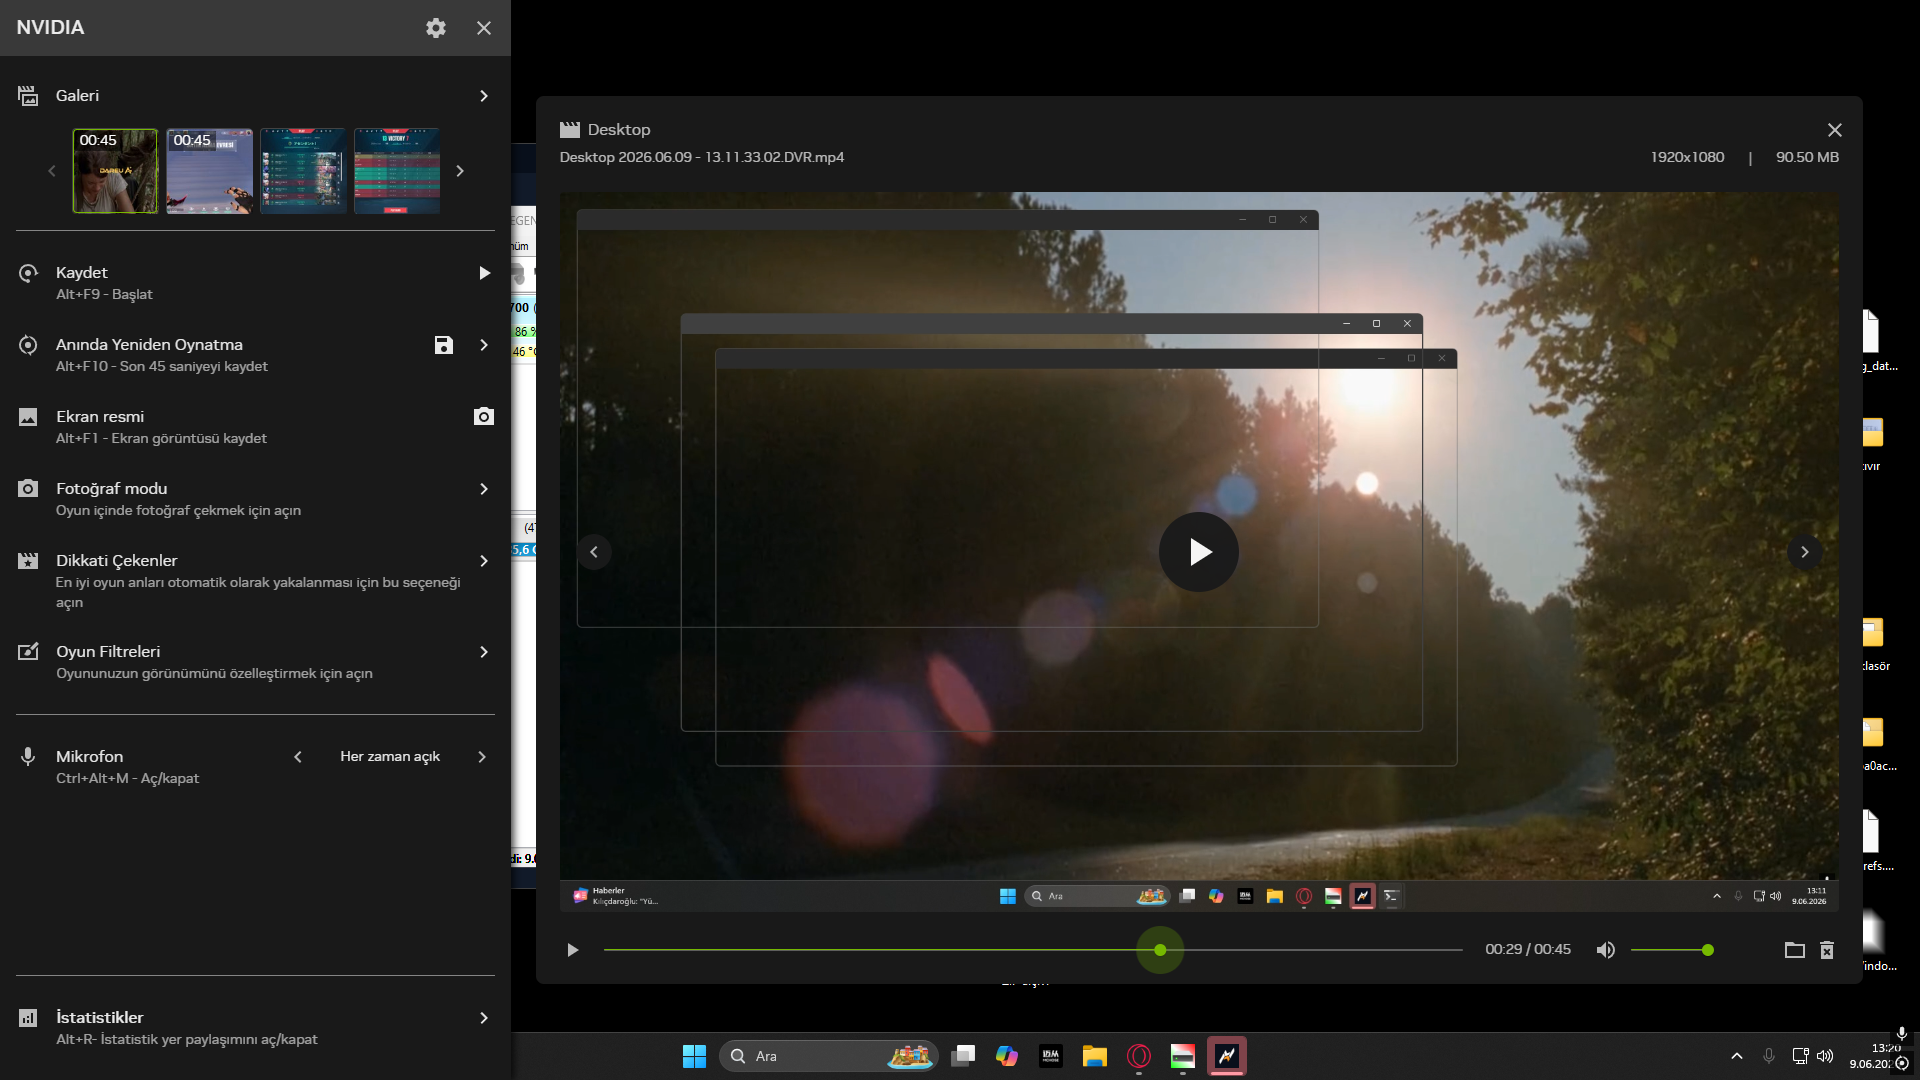Screen dimensions: 1920x1080
Task: Adjust video volume slider handle
Action: pos(1708,950)
